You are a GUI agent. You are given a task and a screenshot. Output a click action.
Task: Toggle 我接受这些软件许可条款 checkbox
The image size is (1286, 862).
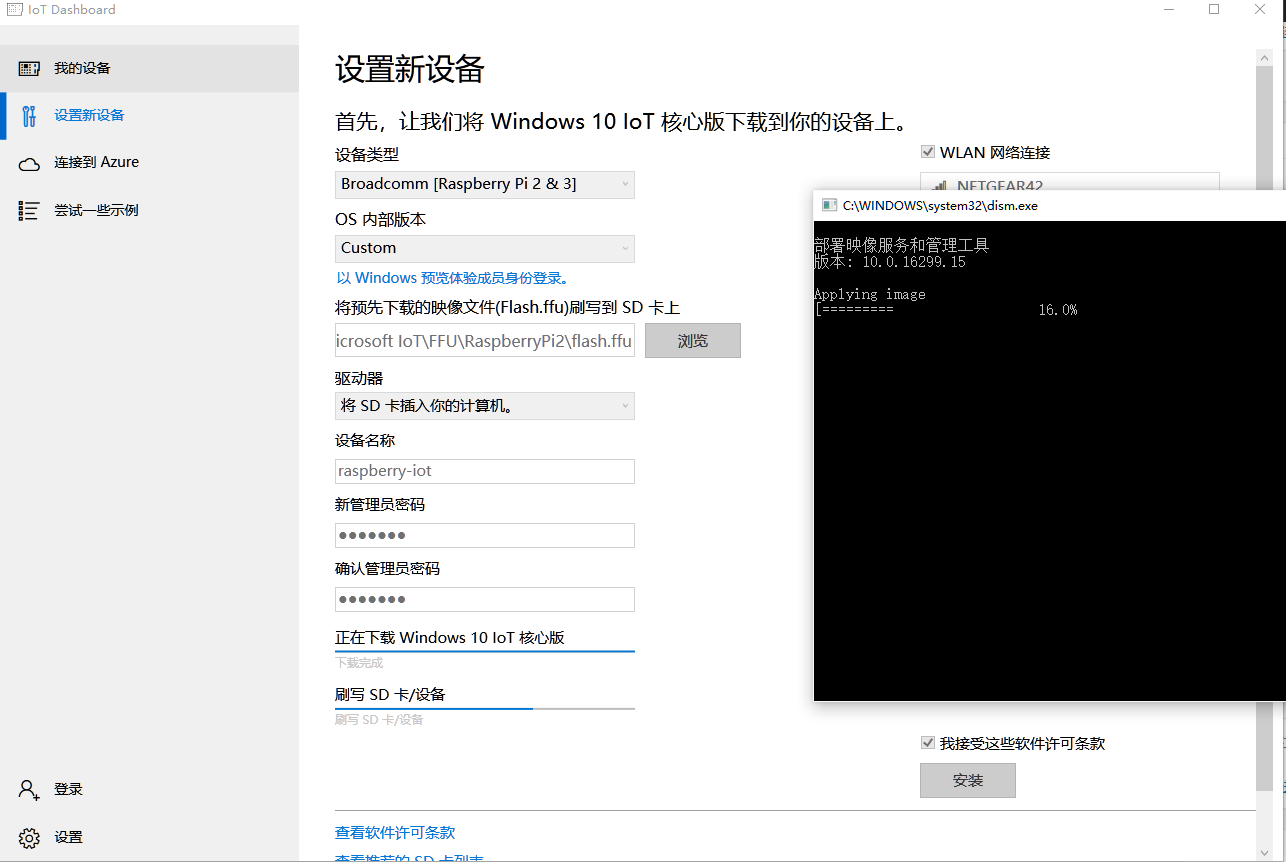(x=927, y=743)
